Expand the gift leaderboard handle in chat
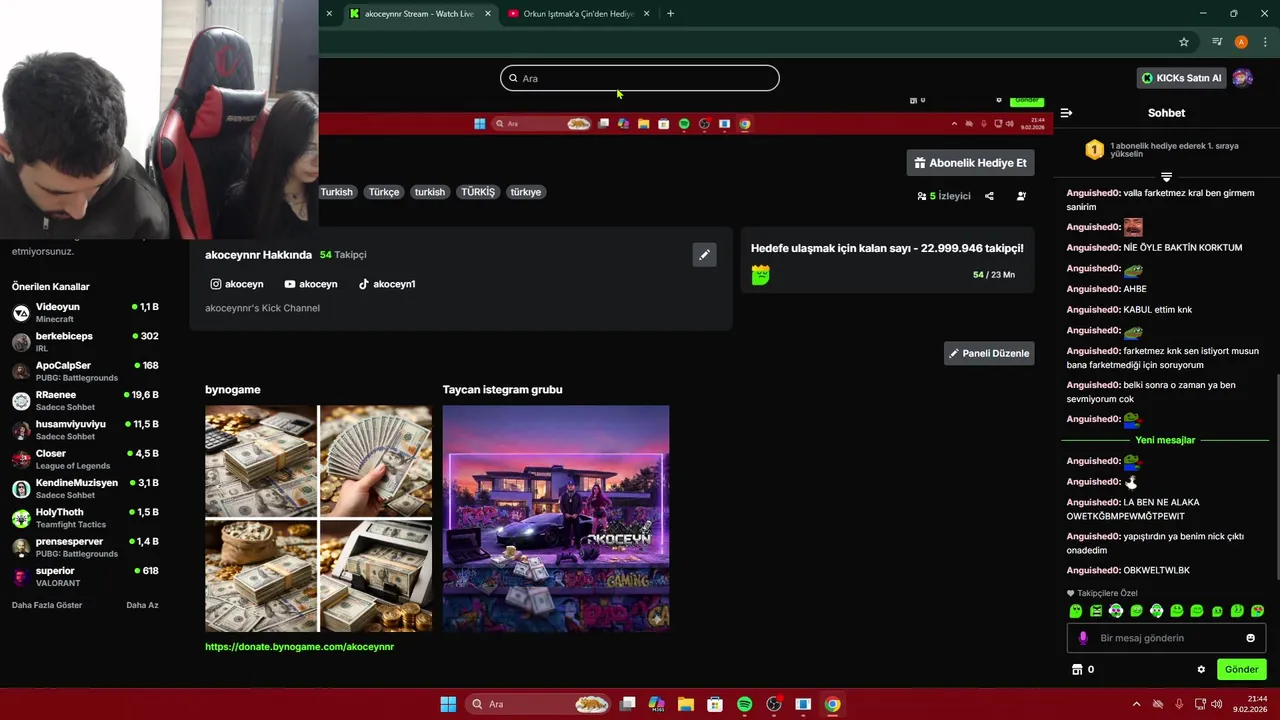Screen dimensions: 1280x720 [1166, 177]
